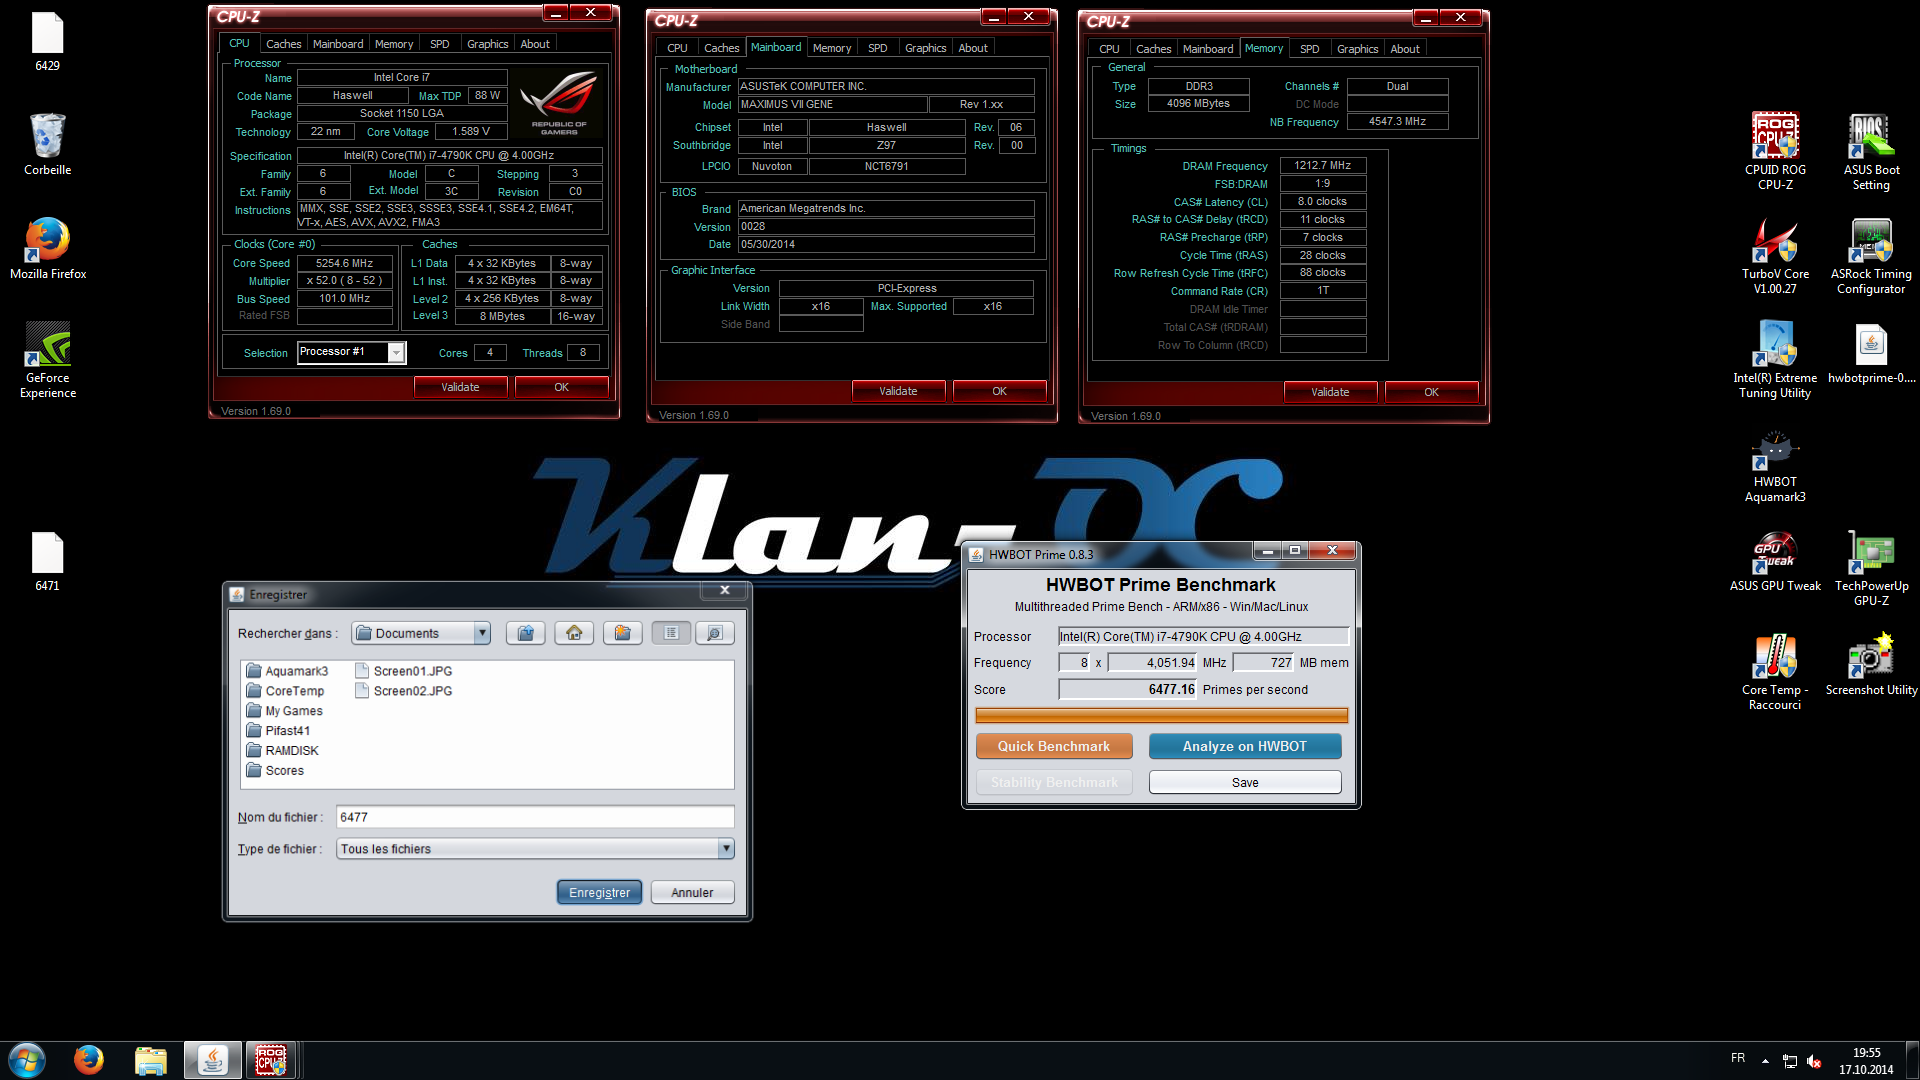The height and width of the screenshot is (1080, 1920).
Task: Select the Scores folder in file list
Action: 275,771
